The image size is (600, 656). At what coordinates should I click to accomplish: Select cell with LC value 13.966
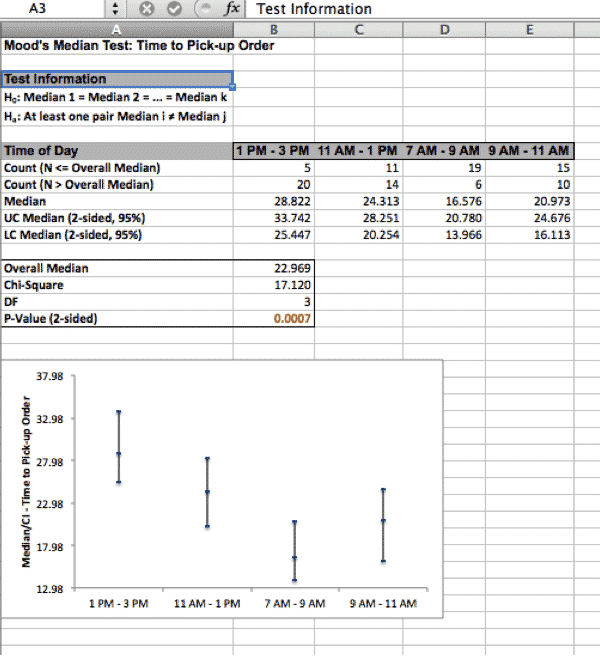(x=444, y=235)
